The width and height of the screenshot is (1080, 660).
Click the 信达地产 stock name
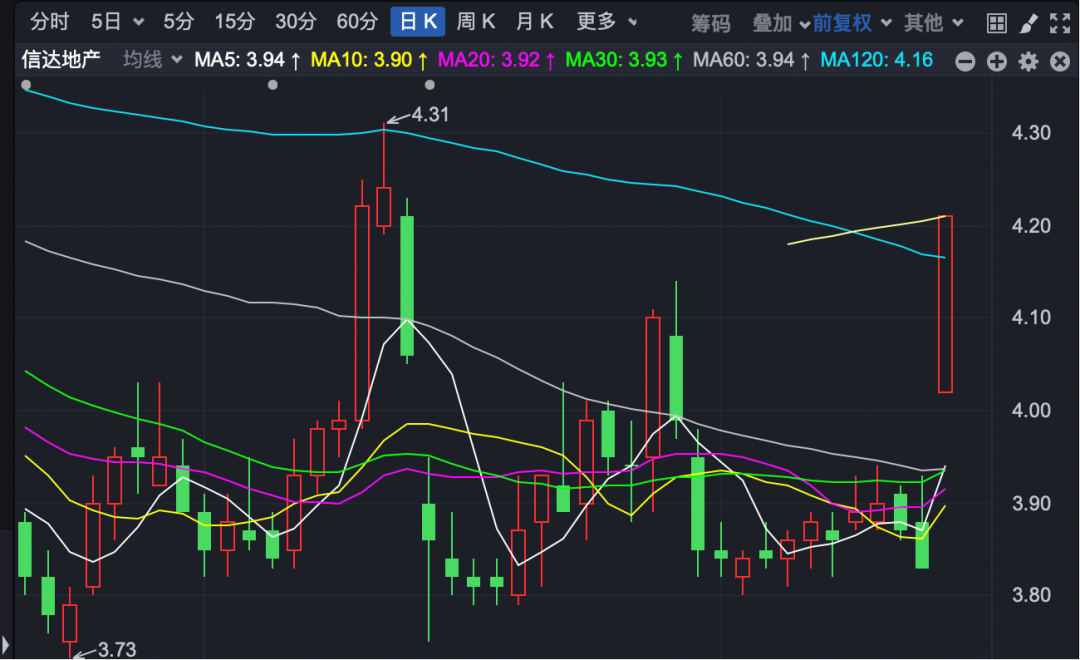pos(62,60)
